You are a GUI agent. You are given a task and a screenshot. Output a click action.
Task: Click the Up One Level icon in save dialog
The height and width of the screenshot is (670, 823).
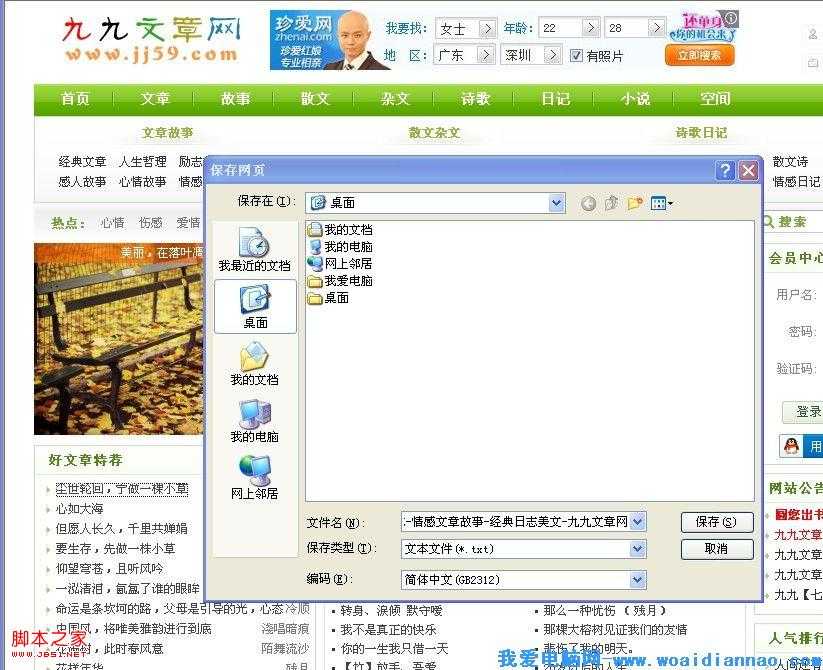coord(610,202)
